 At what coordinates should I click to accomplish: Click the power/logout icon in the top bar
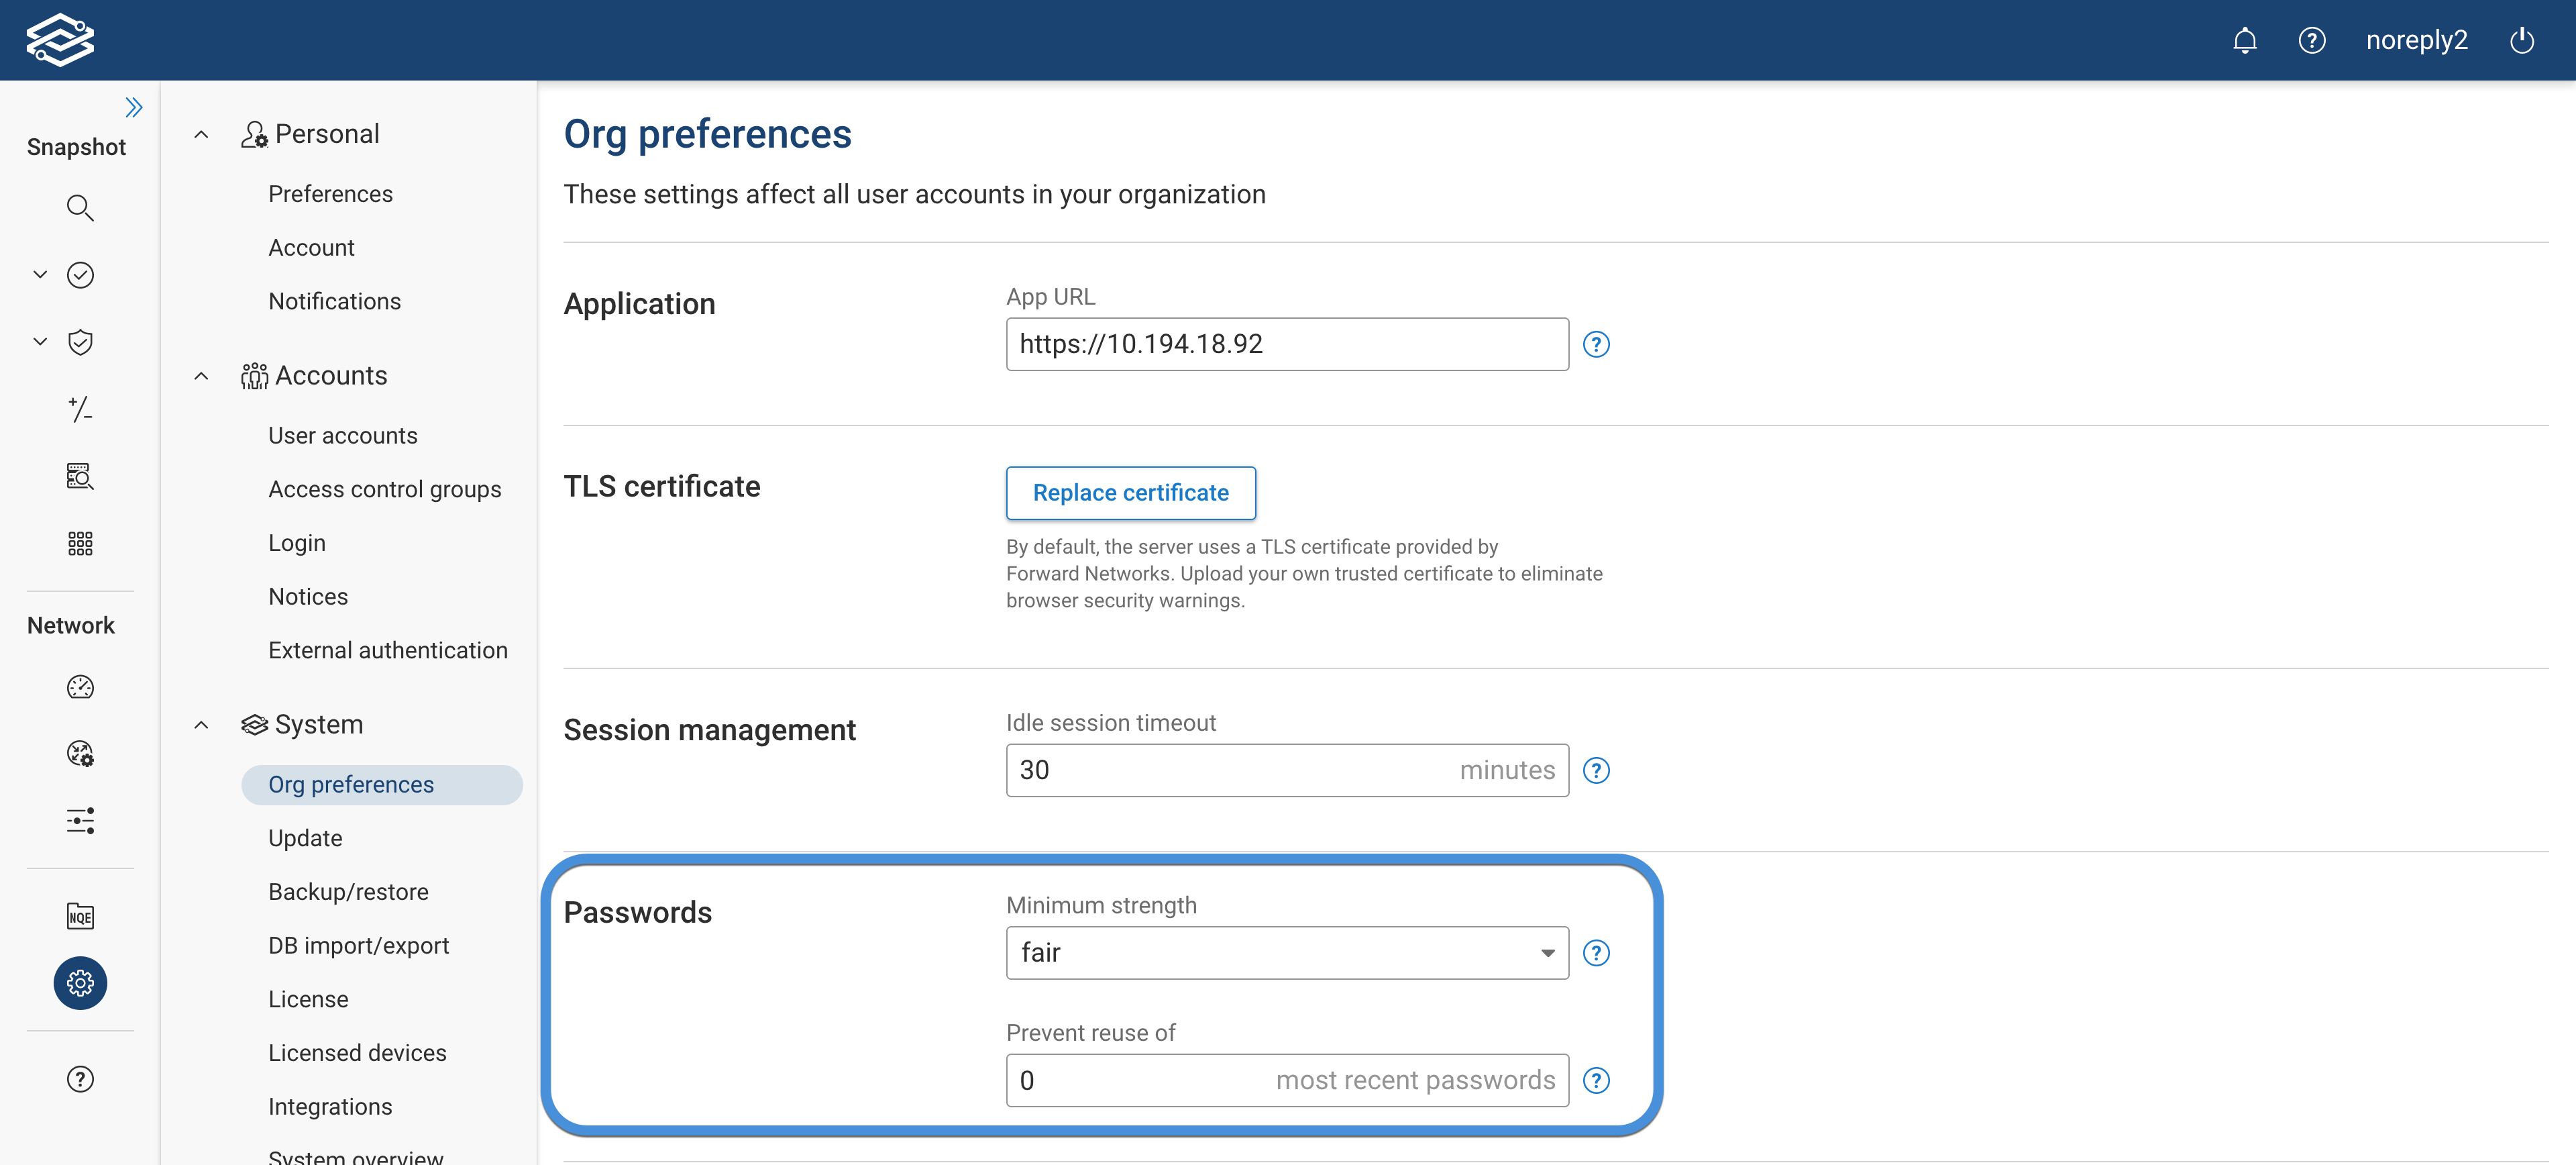click(x=2522, y=40)
